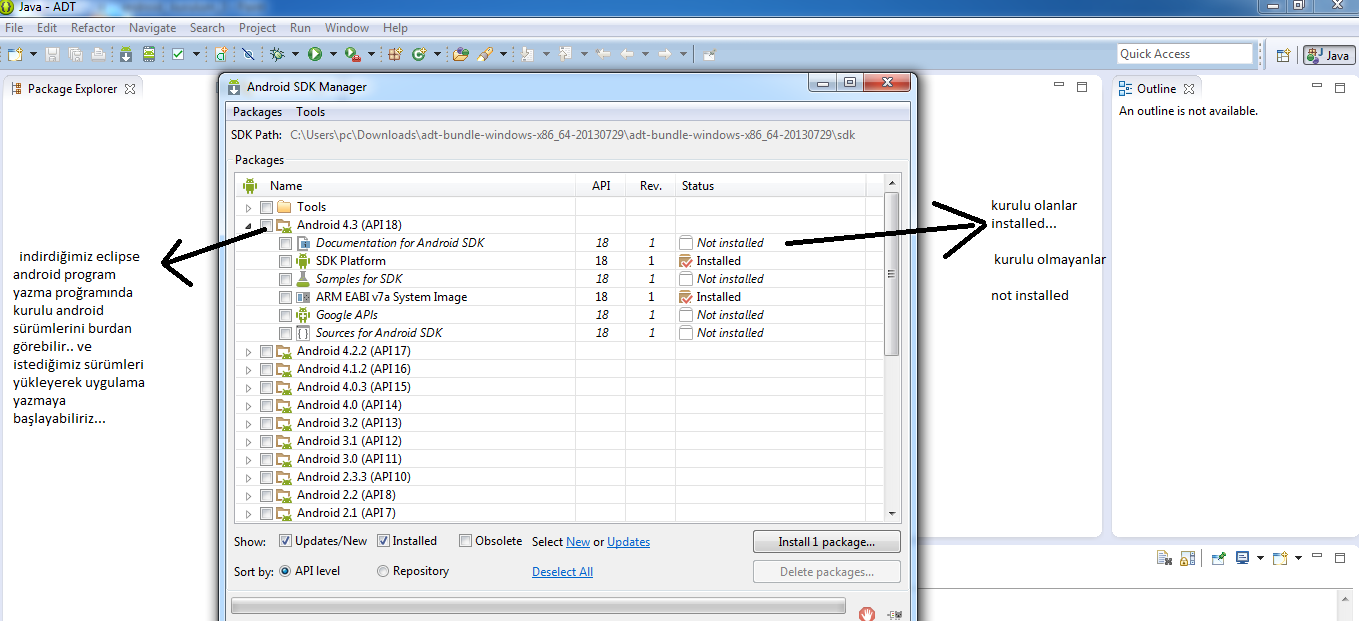This screenshot has height=621, width=1359.
Task: Run Android Lint check icon
Action: coord(178,54)
